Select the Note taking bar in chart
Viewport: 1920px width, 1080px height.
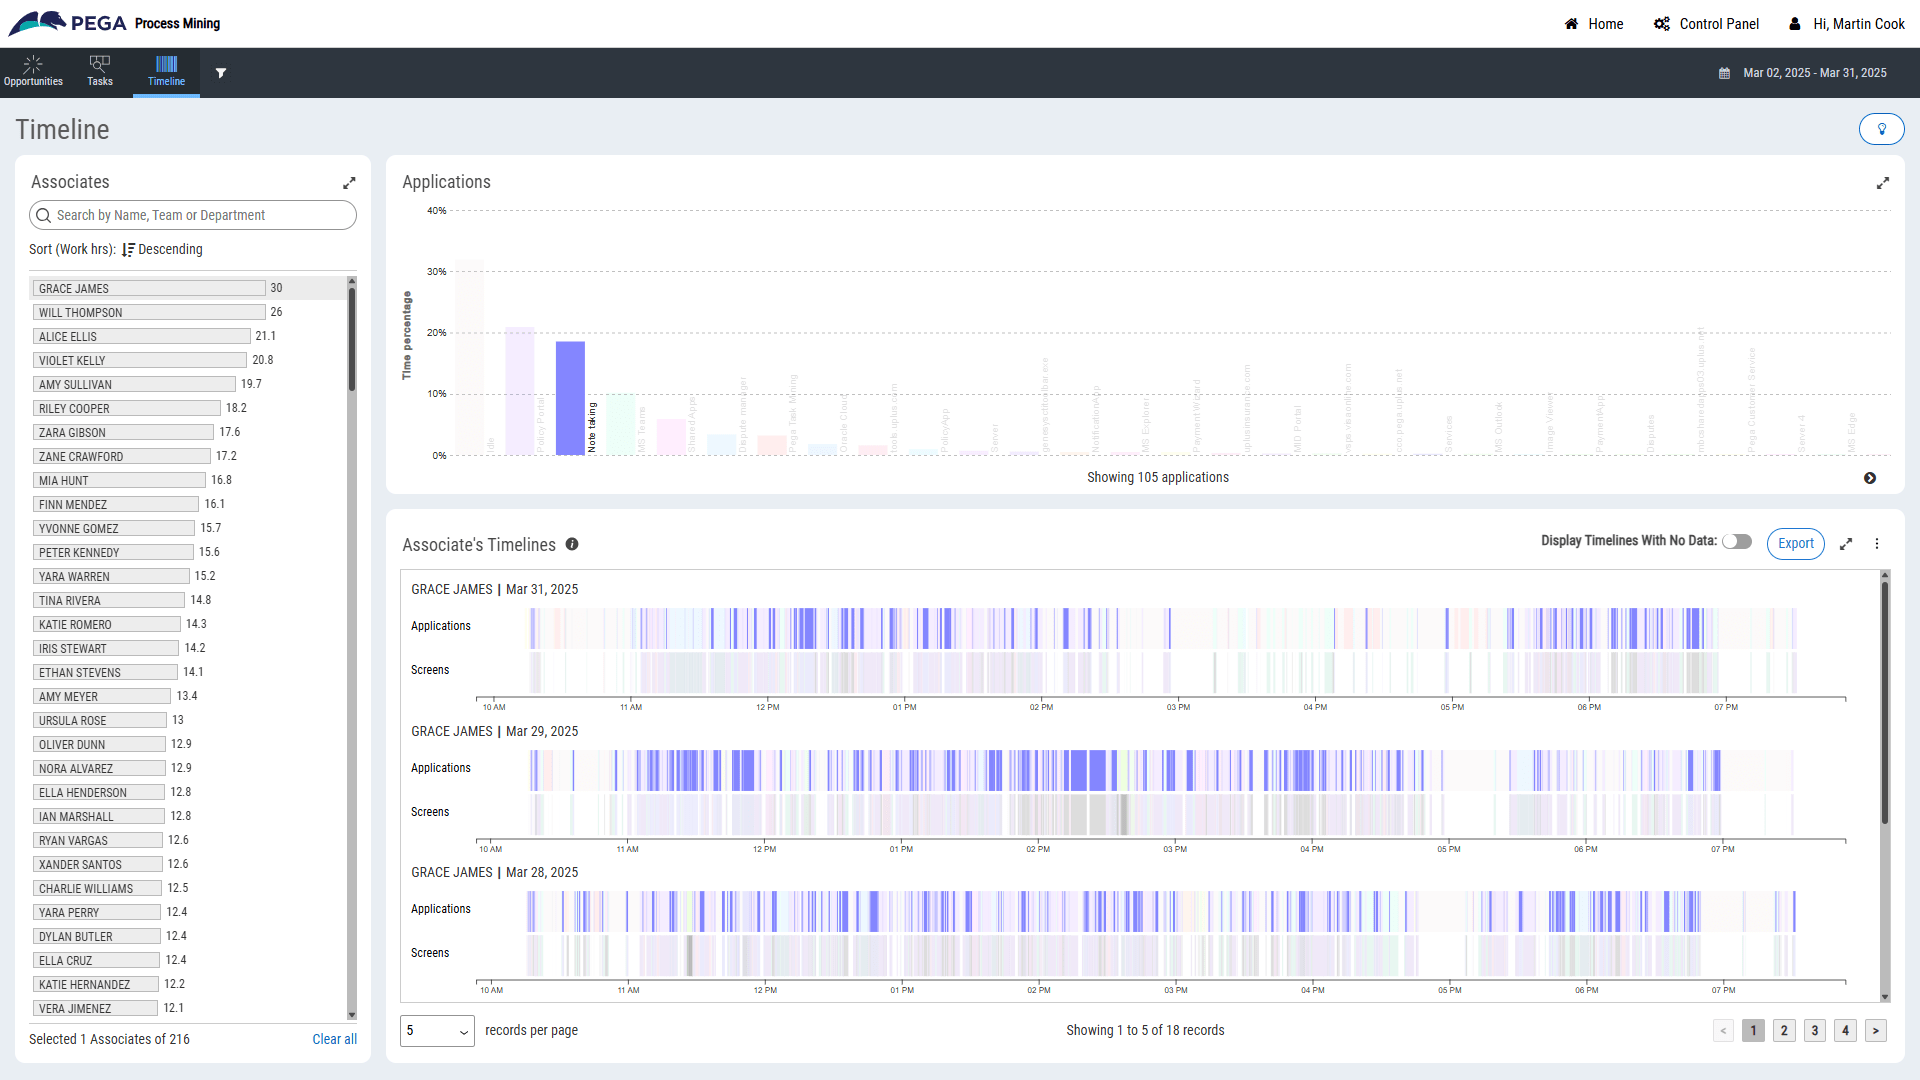(570, 398)
